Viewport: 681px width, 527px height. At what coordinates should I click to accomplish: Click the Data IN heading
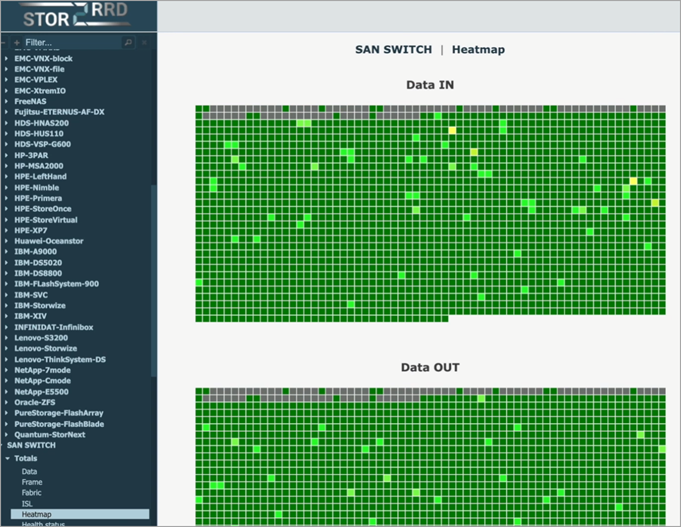coord(430,85)
